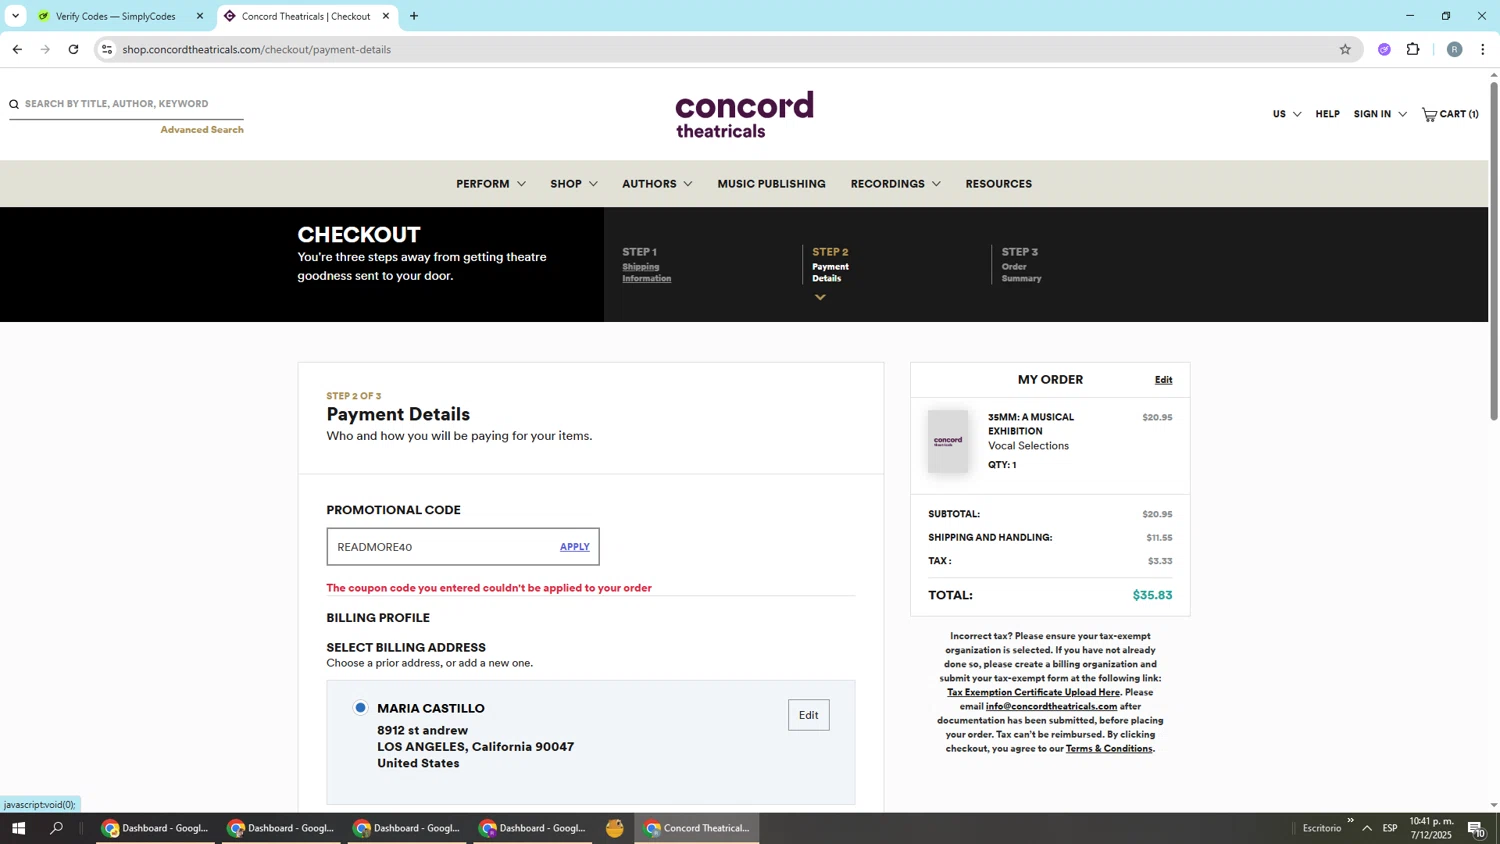The height and width of the screenshot is (844, 1500).
Task: Open the Windows Start menu
Action: 18,828
